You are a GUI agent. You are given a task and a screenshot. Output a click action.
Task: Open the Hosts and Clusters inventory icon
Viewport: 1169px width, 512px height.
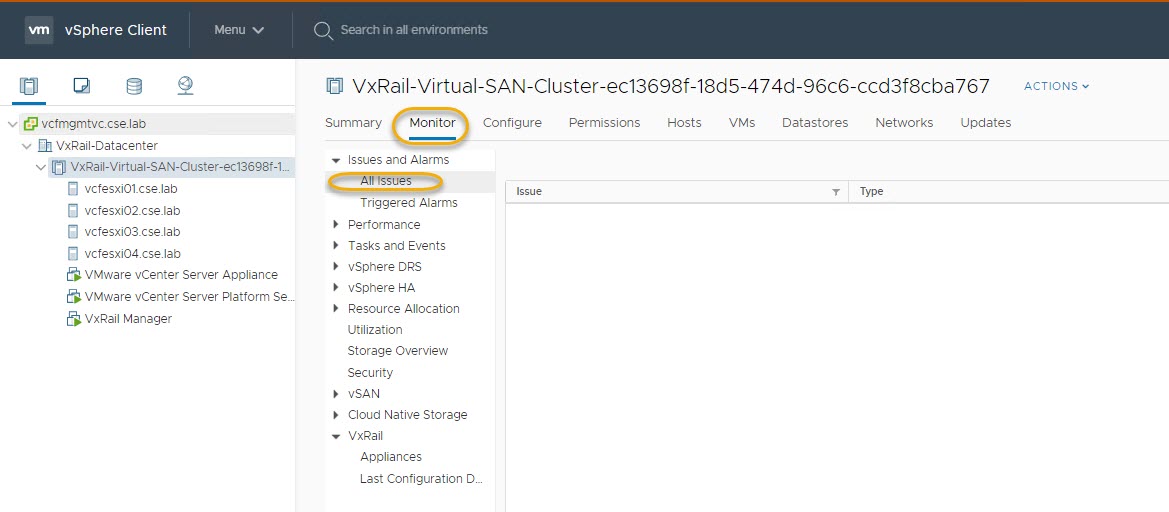[x=28, y=86]
